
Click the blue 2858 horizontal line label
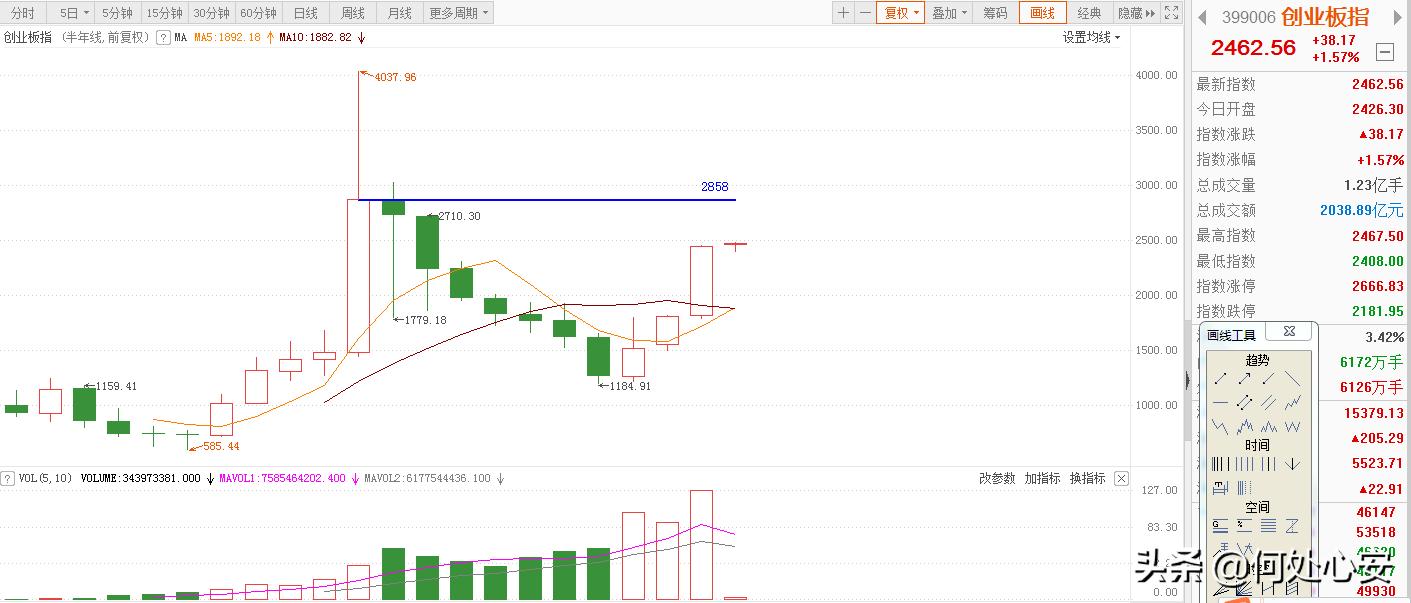click(714, 187)
